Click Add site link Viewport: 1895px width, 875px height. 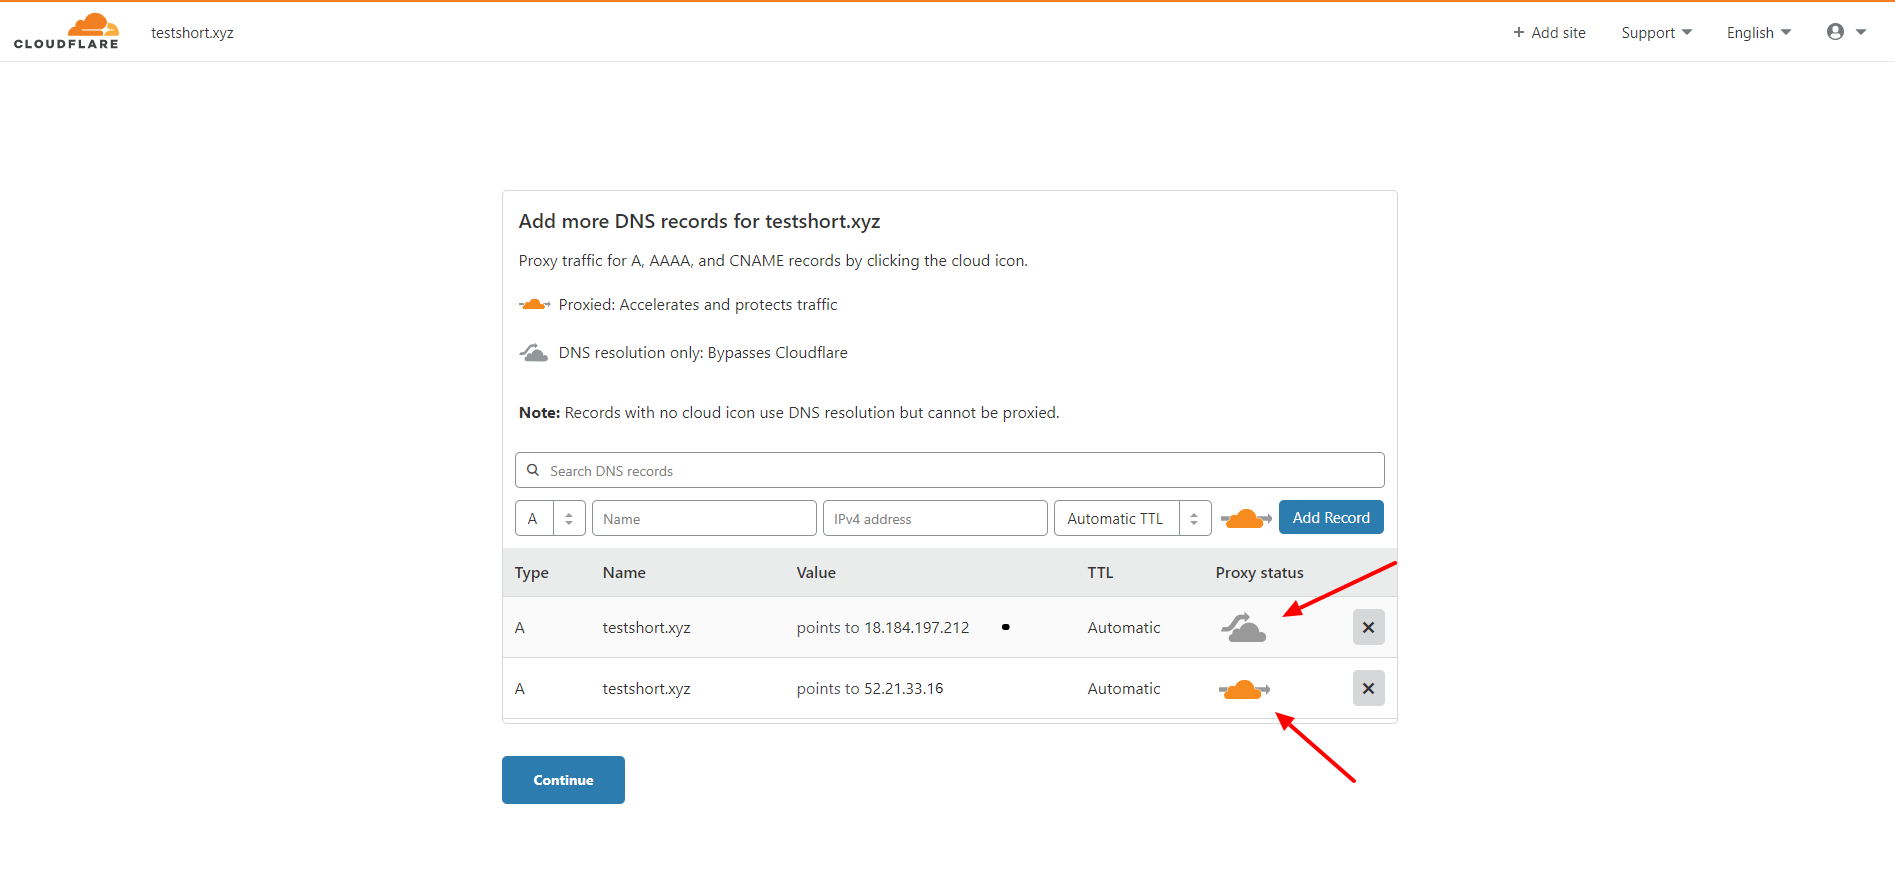(1549, 33)
